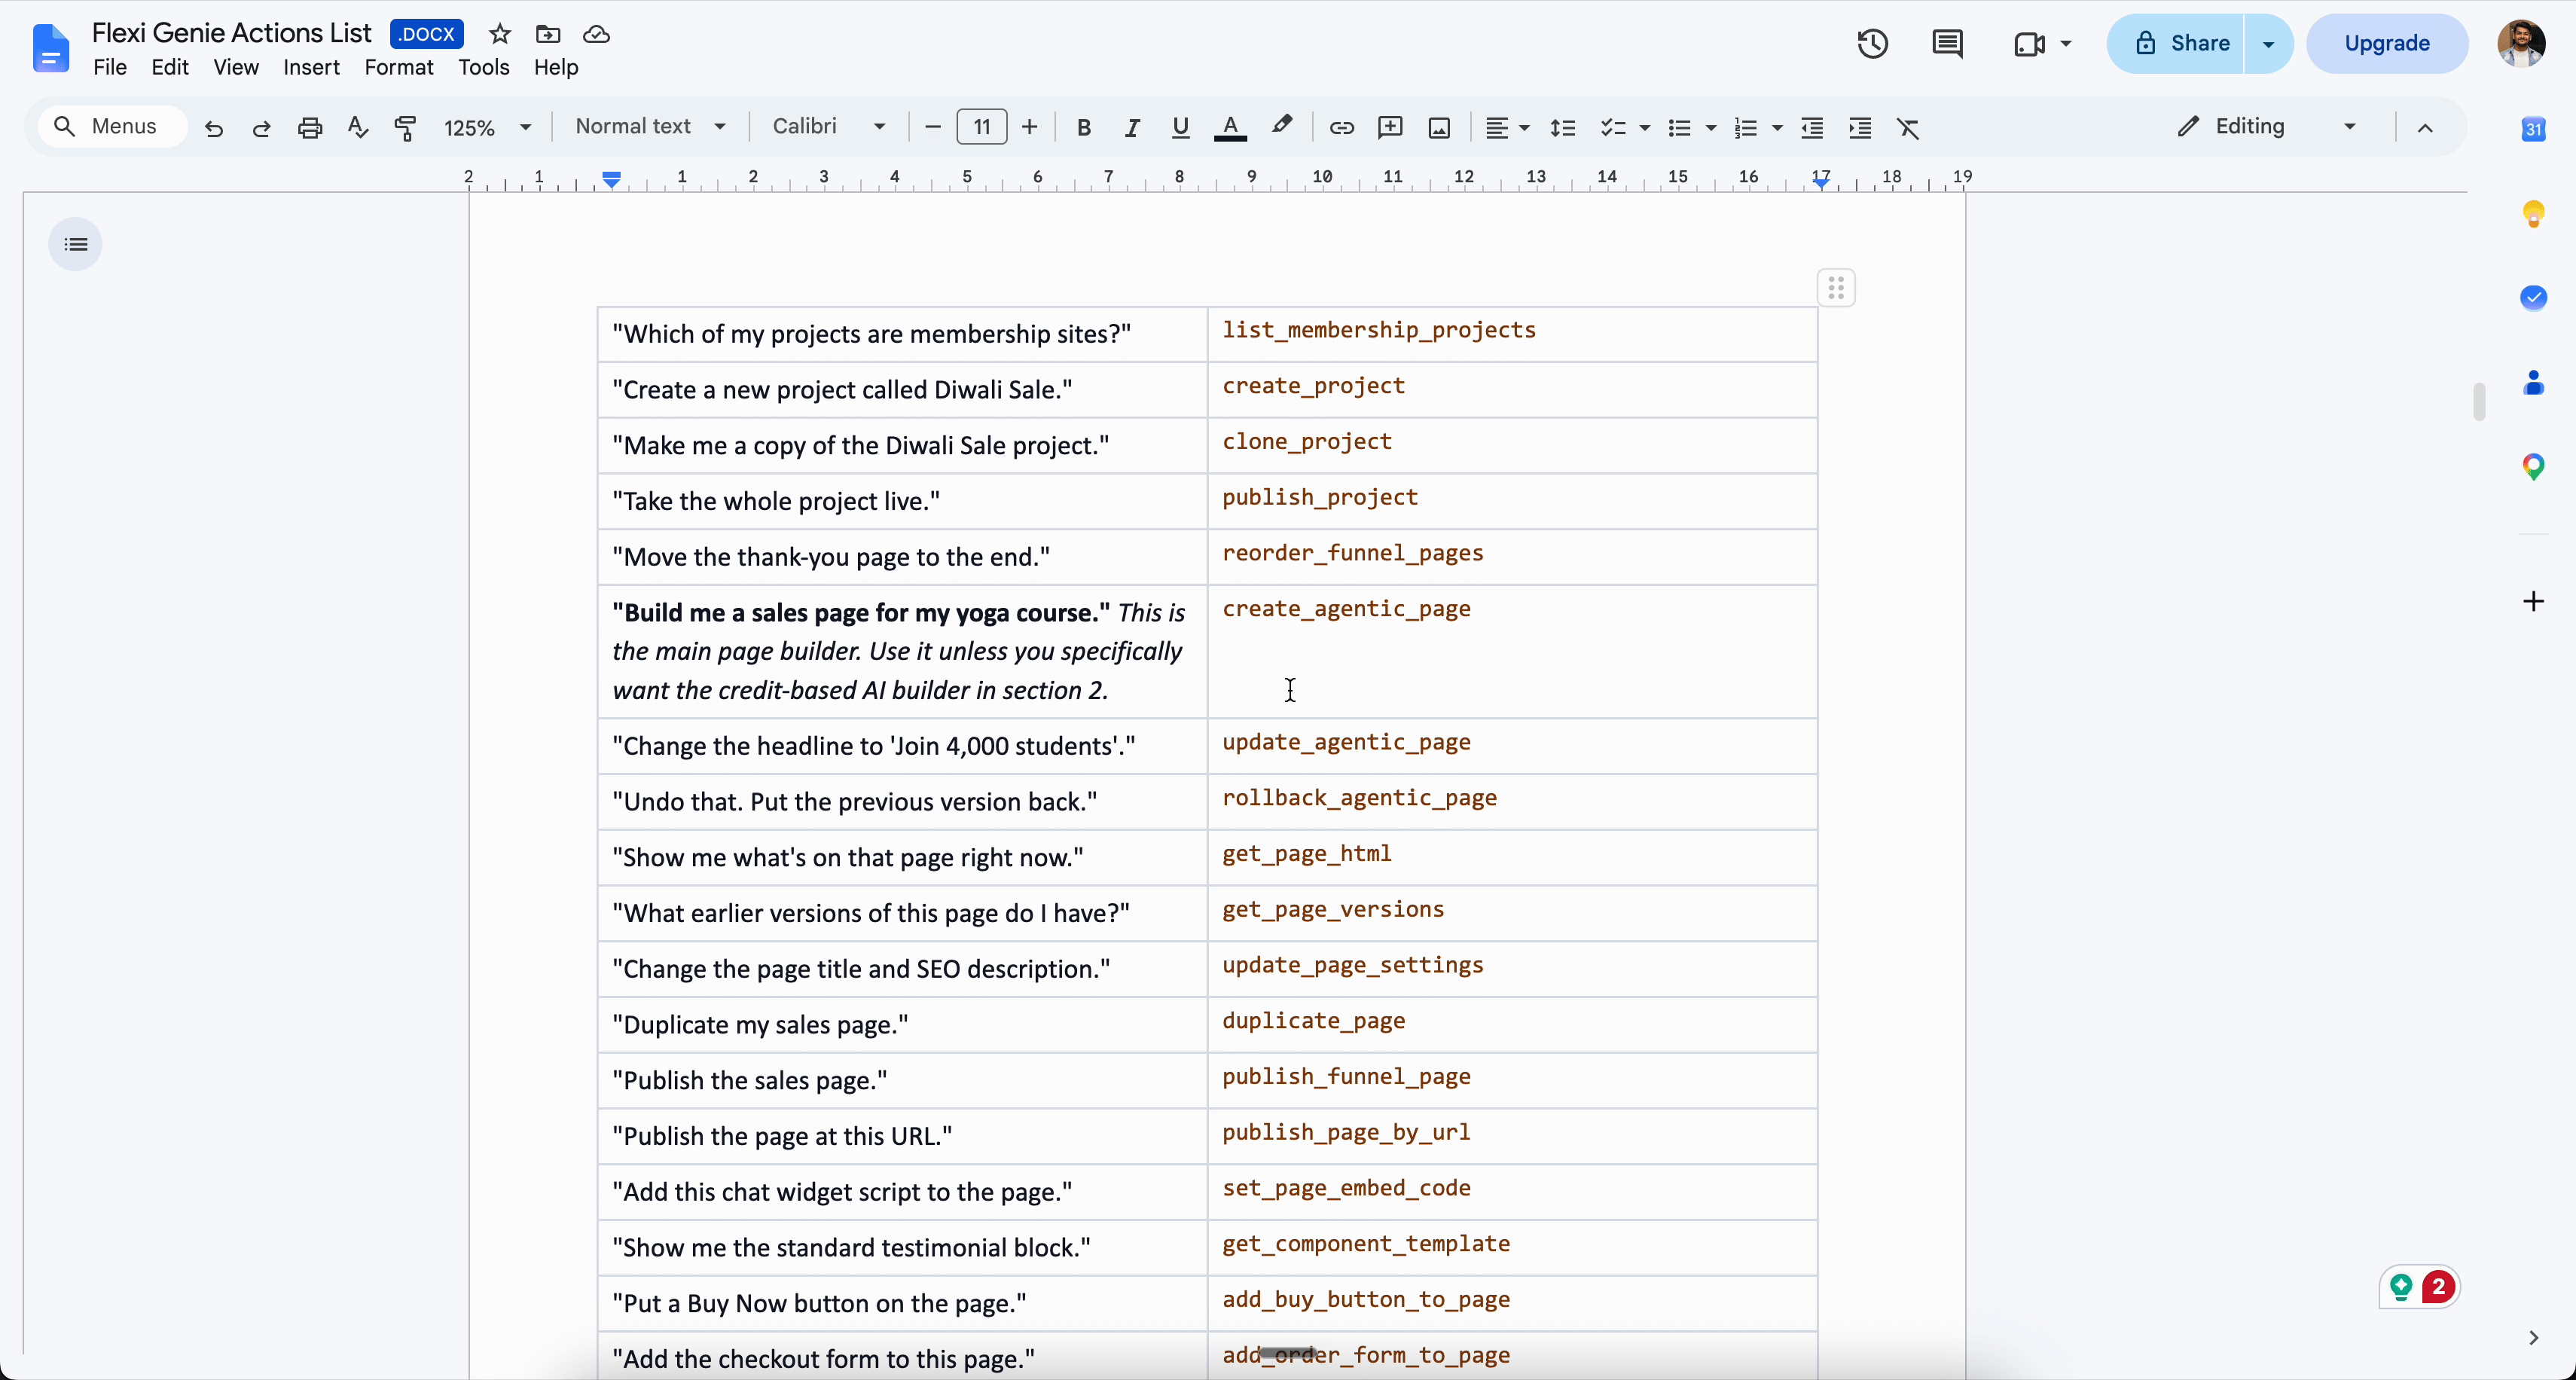Open the Google Keep side panel
This screenshot has width=2576, height=1380.
coord(2533,214)
